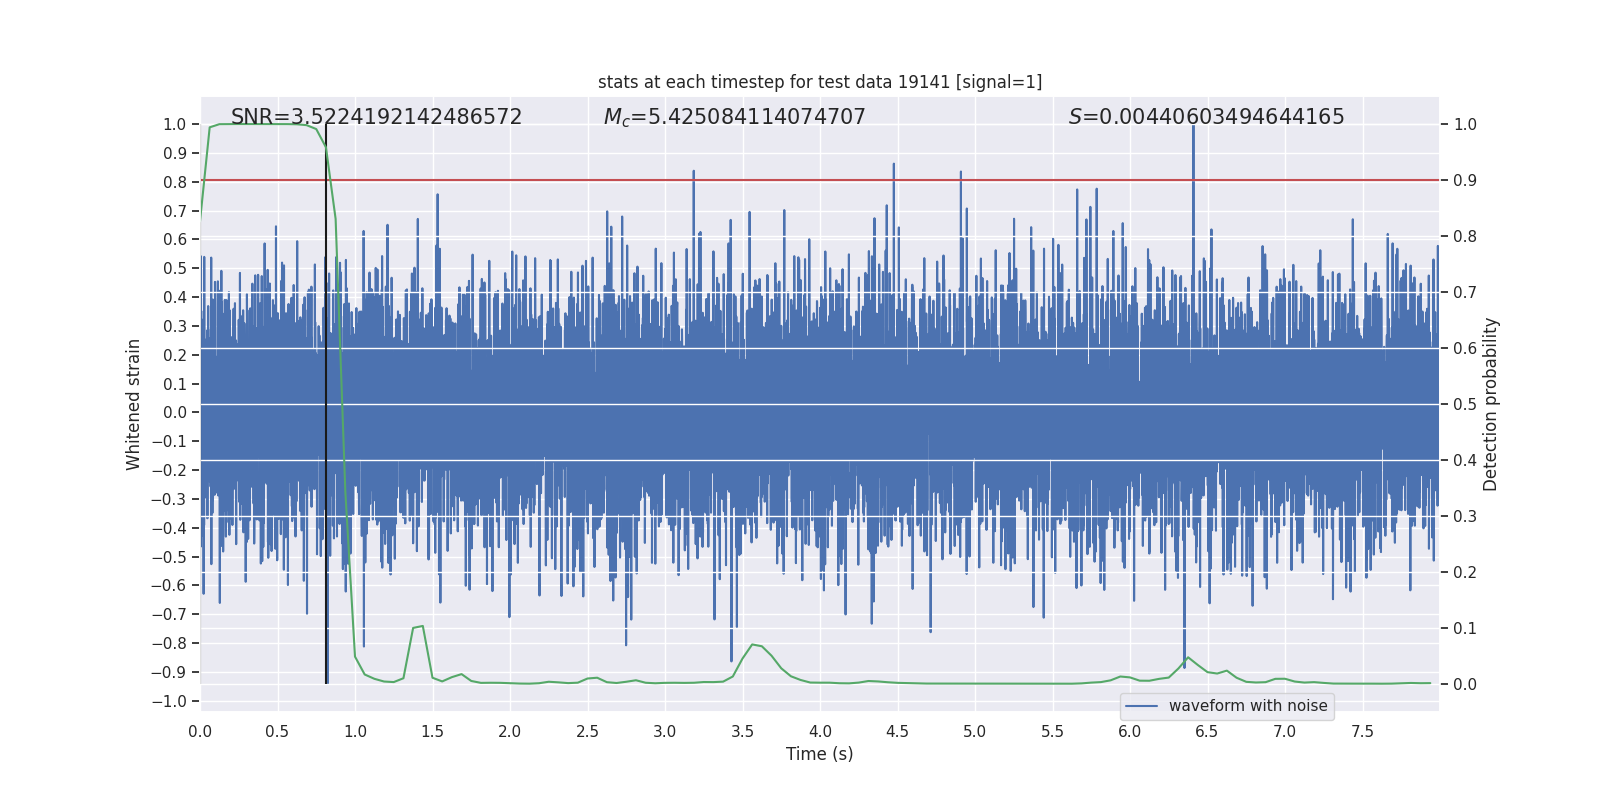
Task: Select the 3.5 tick on the Time axis
Action: click(742, 731)
